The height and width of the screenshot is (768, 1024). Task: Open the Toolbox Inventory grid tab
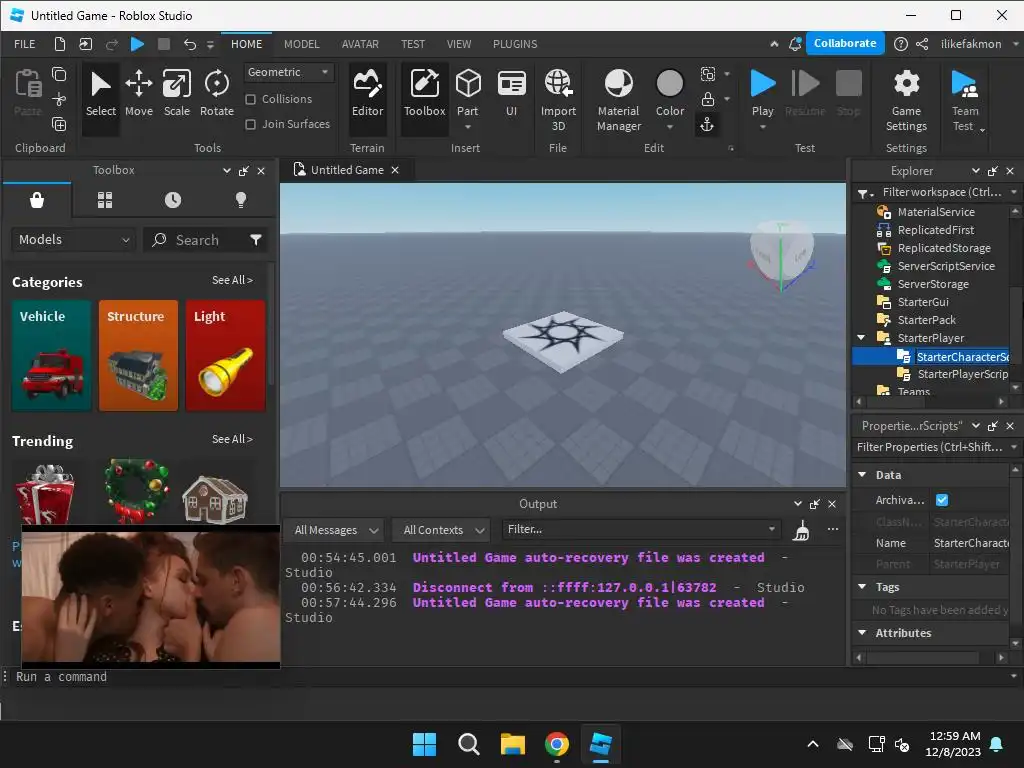point(104,200)
